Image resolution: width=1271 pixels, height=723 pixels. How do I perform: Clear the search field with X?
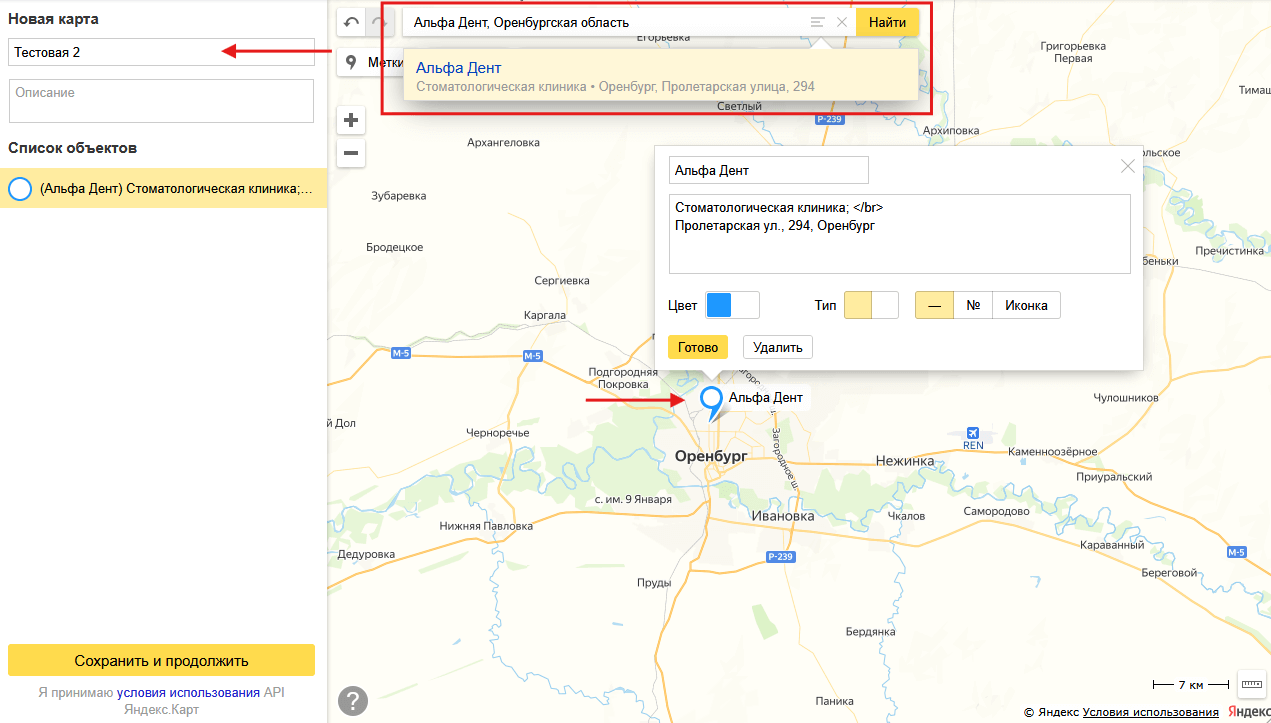tap(842, 22)
